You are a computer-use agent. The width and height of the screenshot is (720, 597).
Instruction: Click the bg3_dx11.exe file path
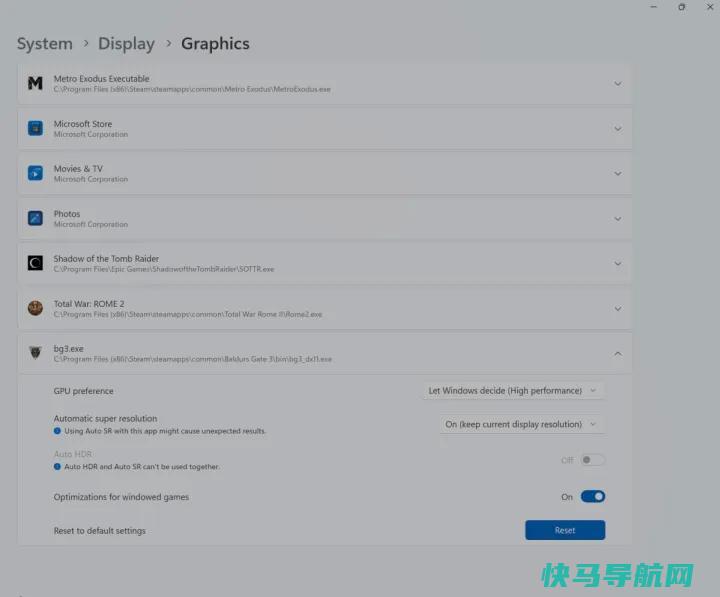[192, 359]
